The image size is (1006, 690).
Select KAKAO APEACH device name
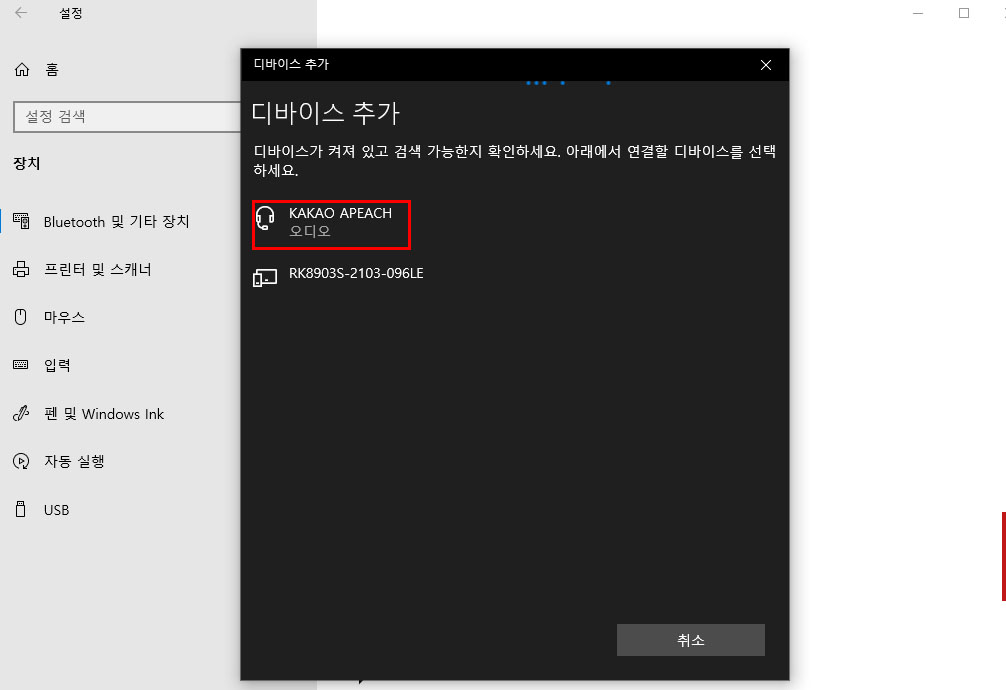point(340,213)
